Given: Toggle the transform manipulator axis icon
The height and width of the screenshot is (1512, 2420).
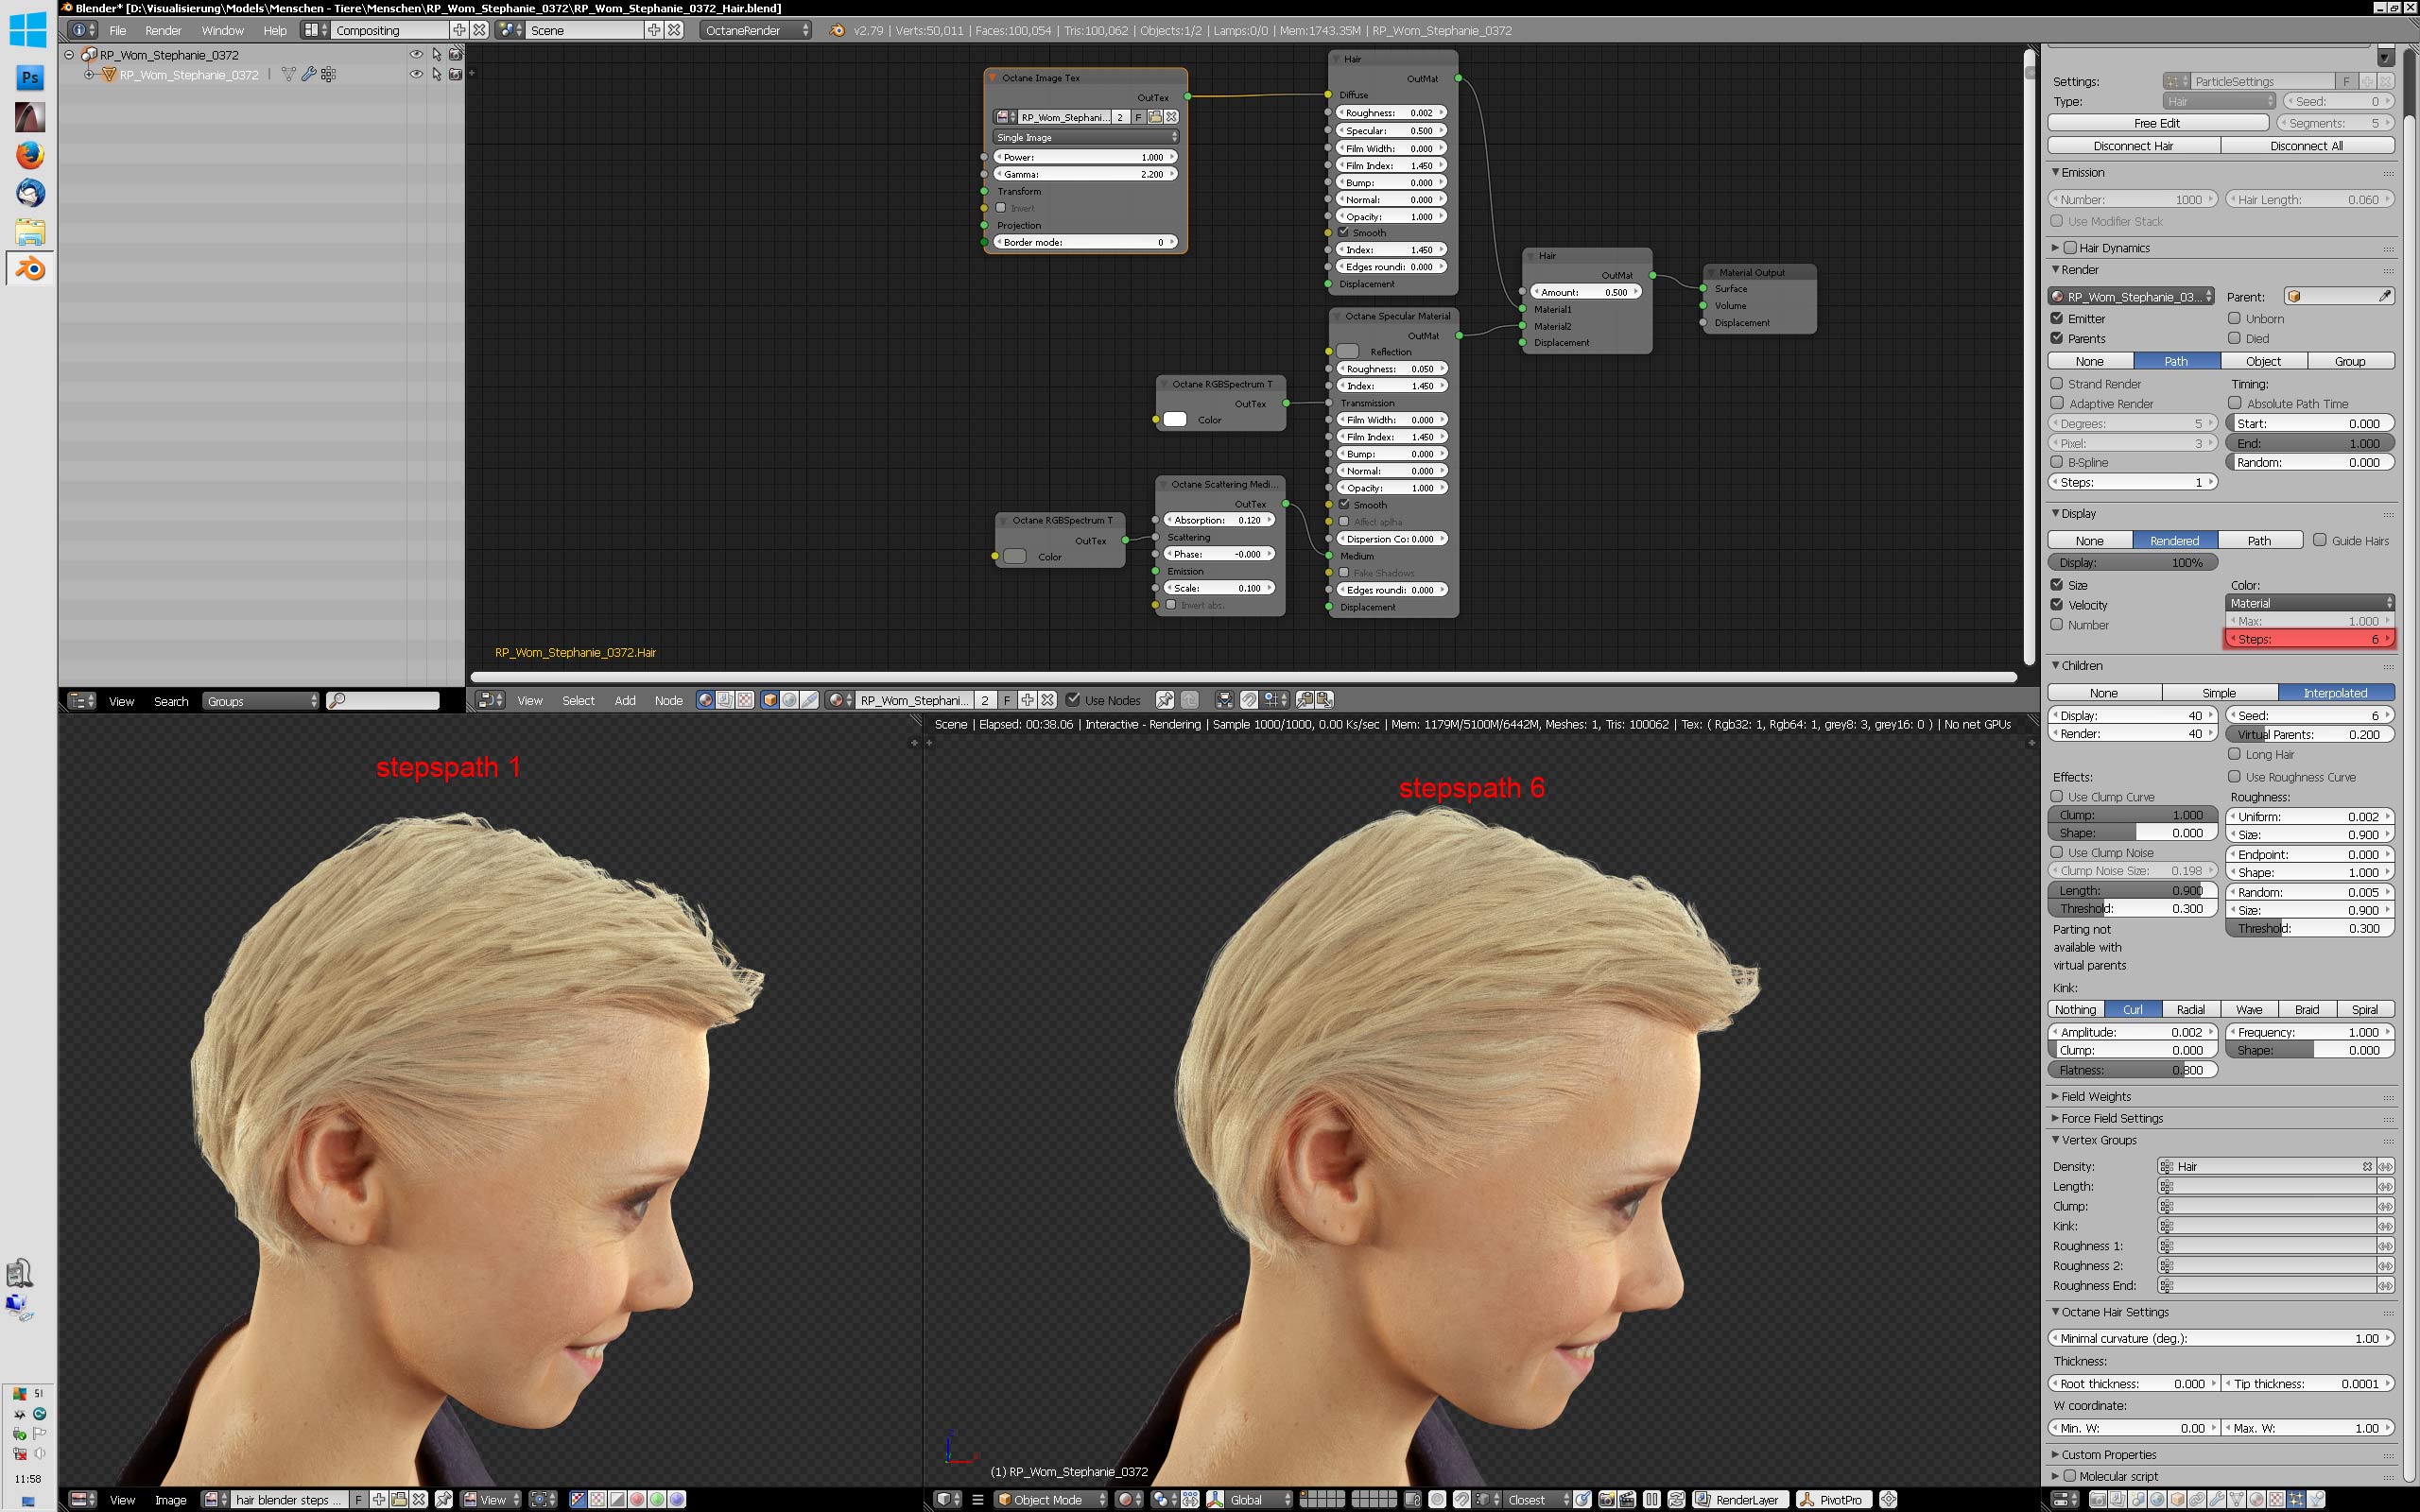Looking at the screenshot, I should coord(1215,1500).
